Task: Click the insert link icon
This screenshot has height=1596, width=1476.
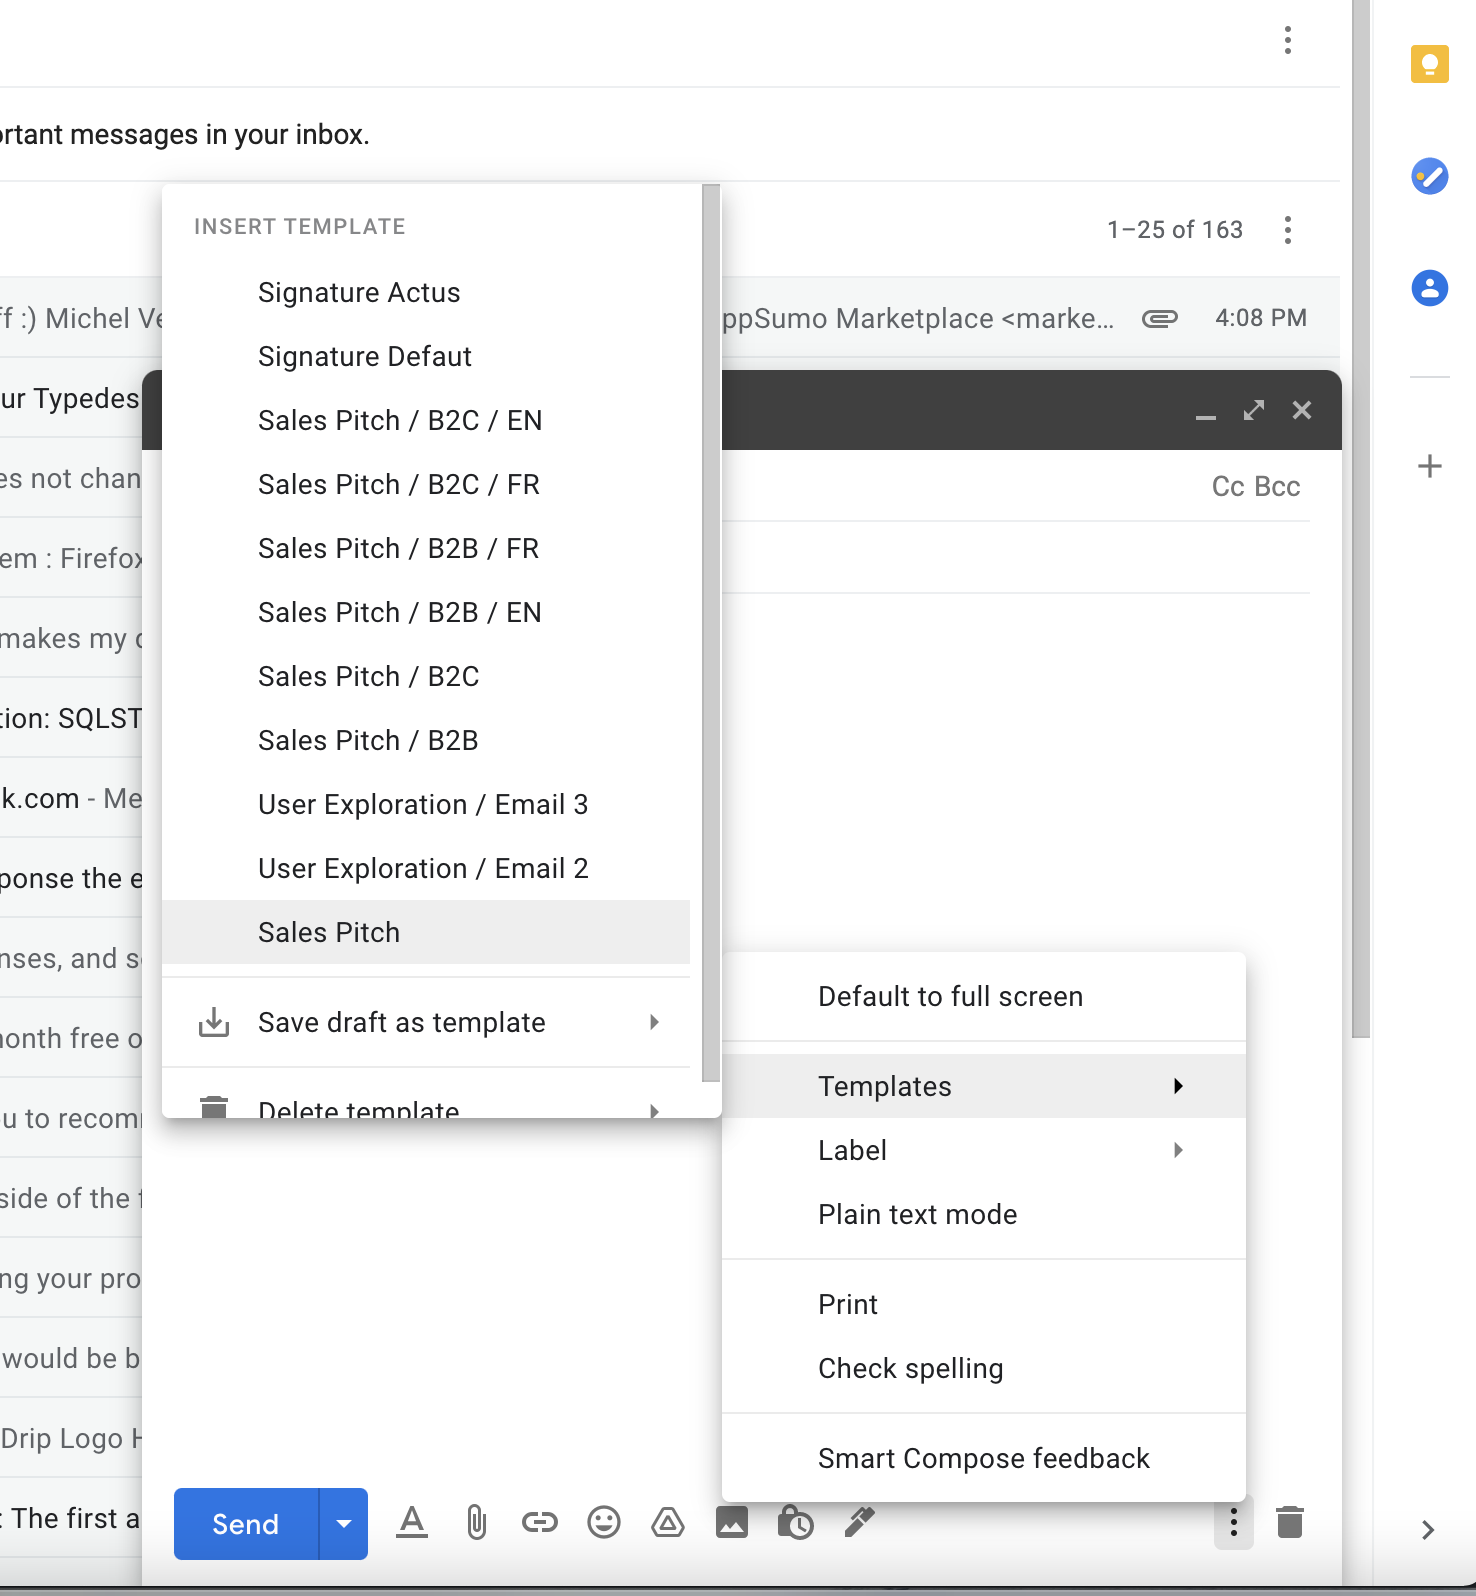Action: pos(539,1523)
